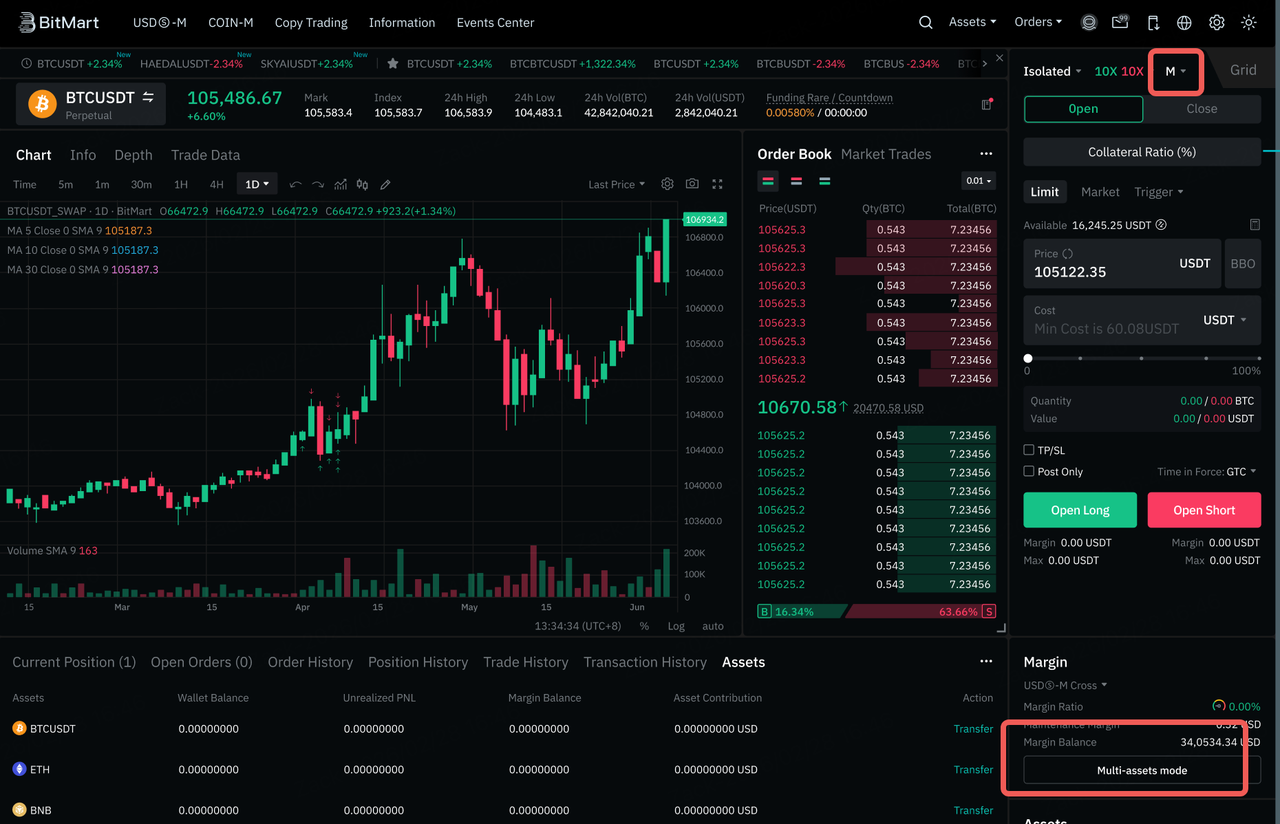Tick the Post Only checkbox

[1029, 471]
